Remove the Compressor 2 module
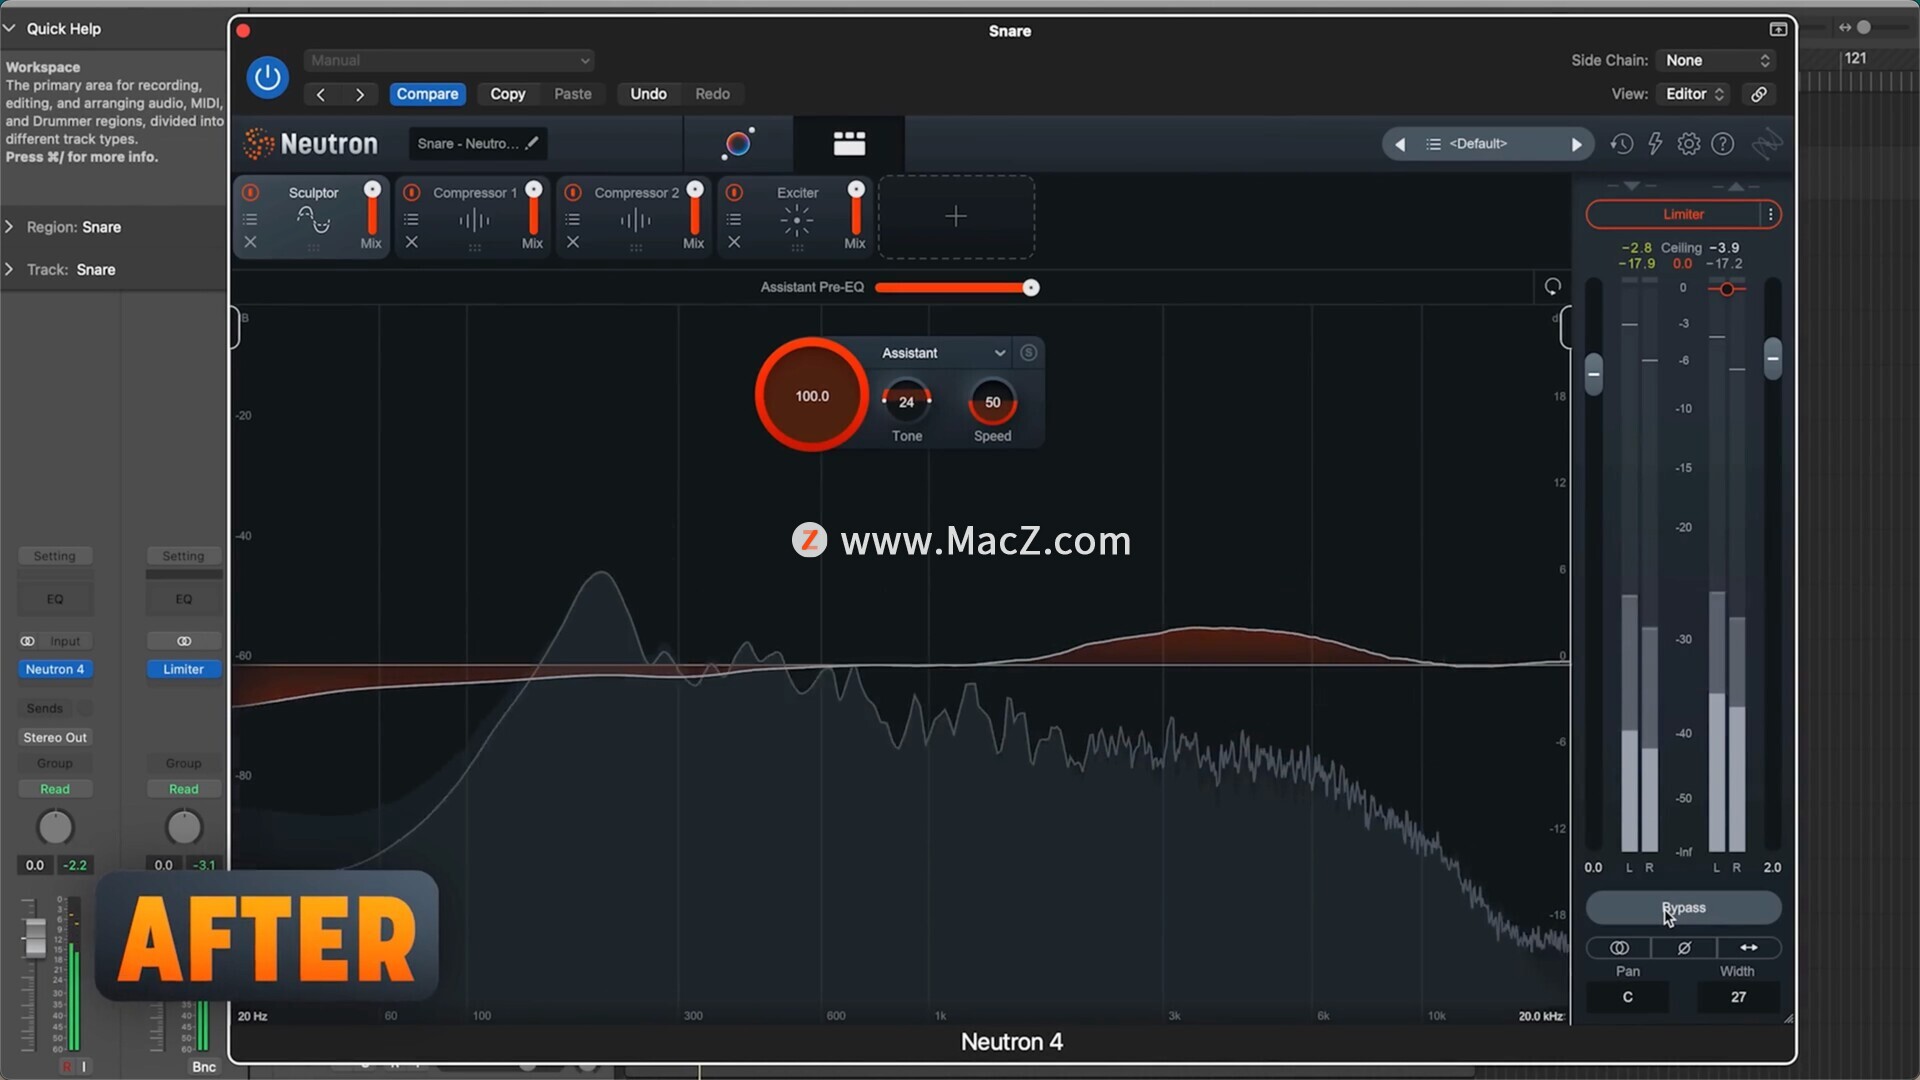Image resolution: width=1920 pixels, height=1080 pixels. point(573,242)
